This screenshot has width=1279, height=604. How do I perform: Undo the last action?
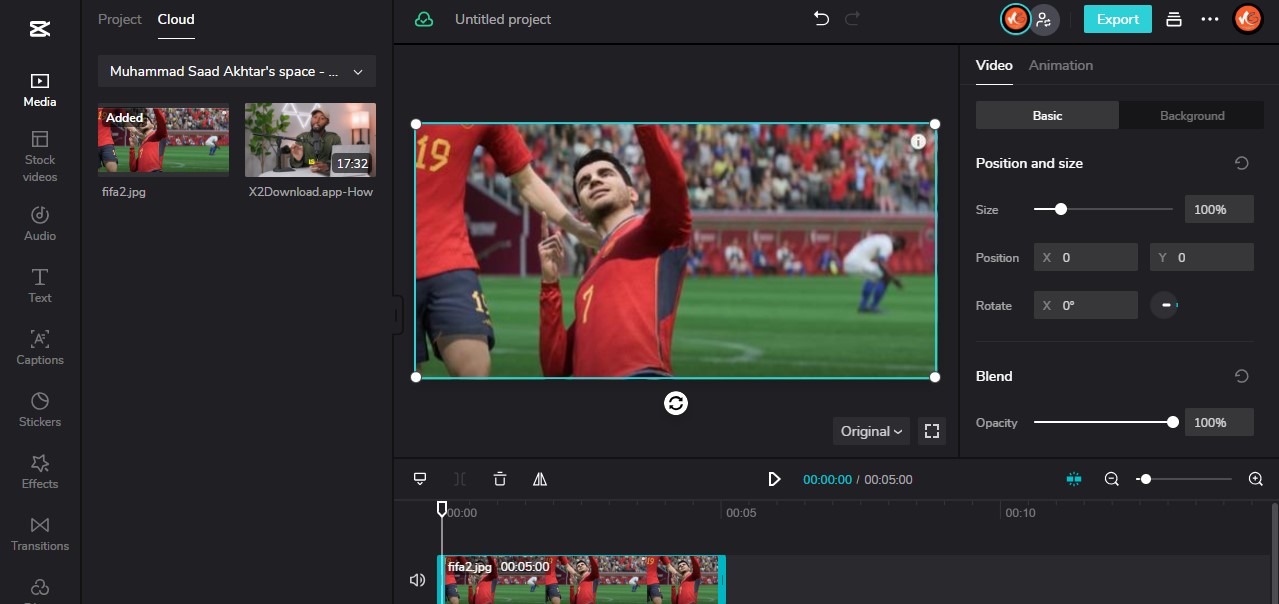[x=822, y=19]
